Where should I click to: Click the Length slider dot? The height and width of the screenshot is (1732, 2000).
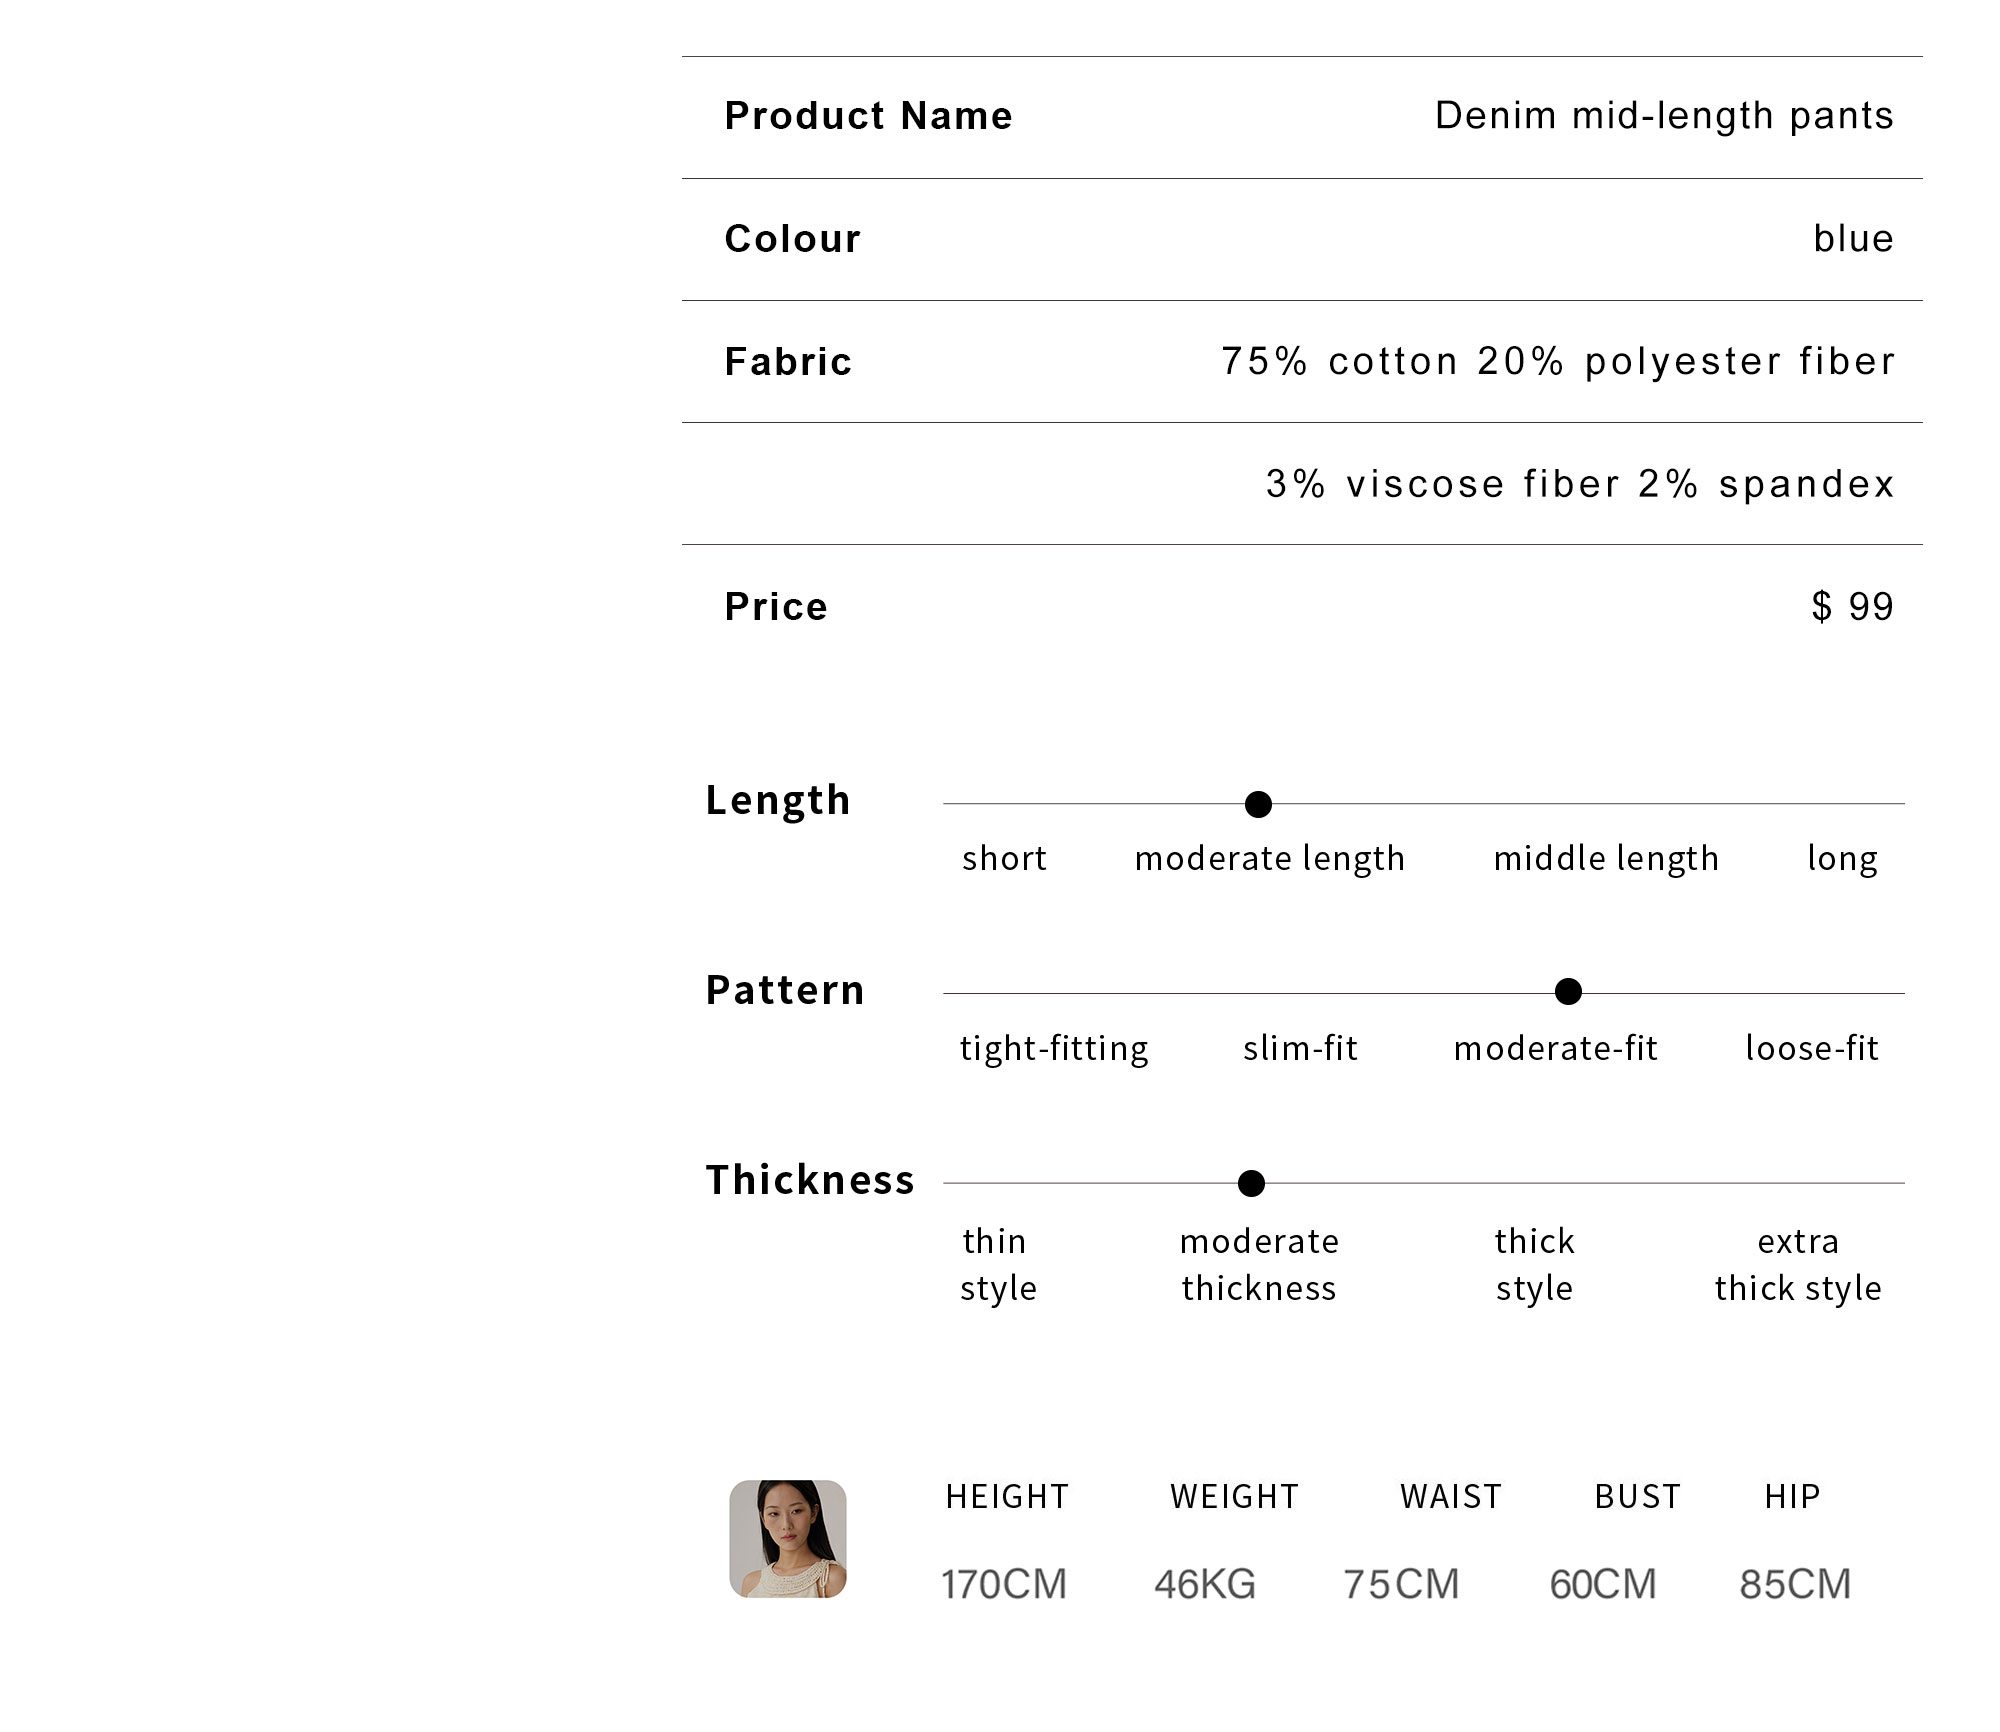pos(1258,804)
